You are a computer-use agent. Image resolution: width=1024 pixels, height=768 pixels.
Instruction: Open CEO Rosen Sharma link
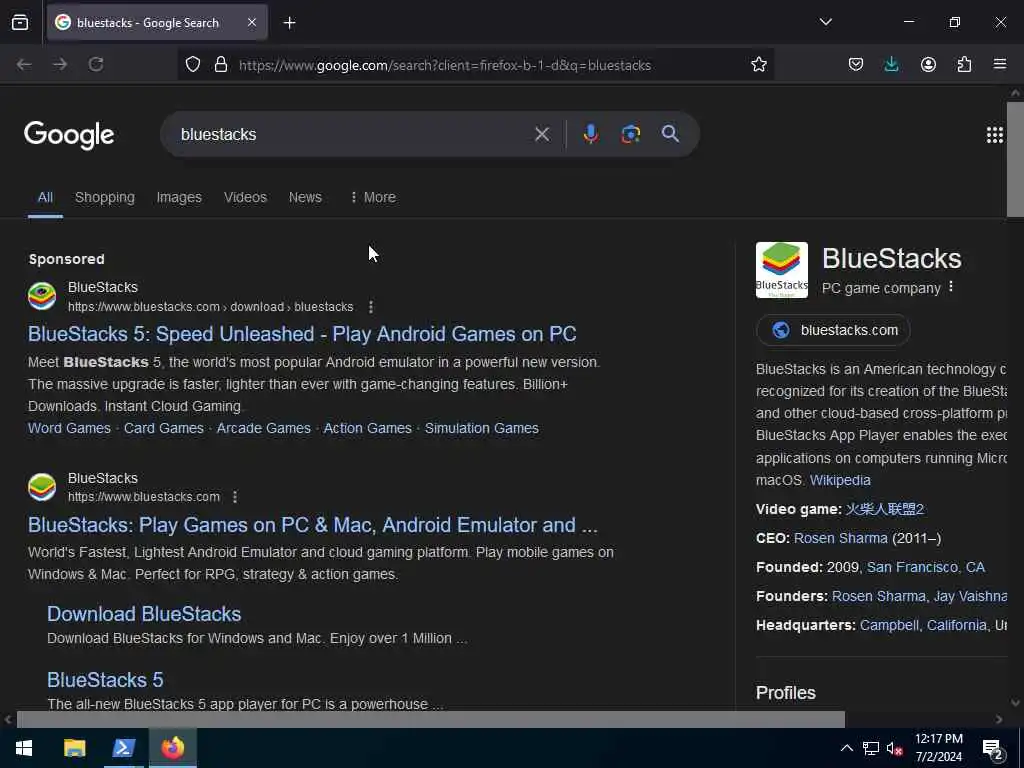(840, 538)
